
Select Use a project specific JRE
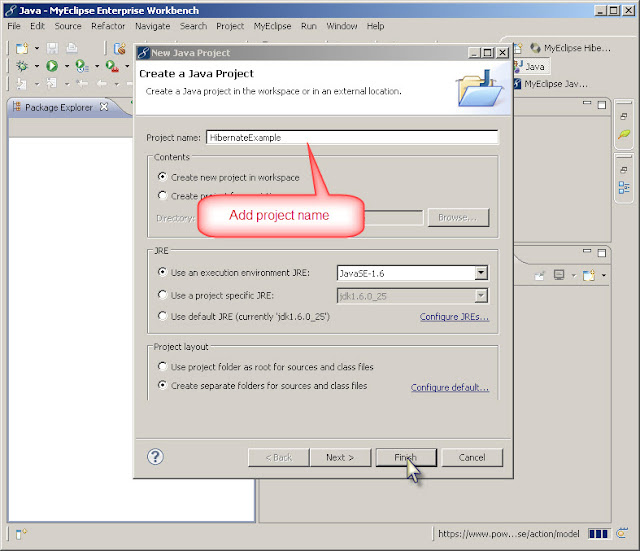(162, 294)
